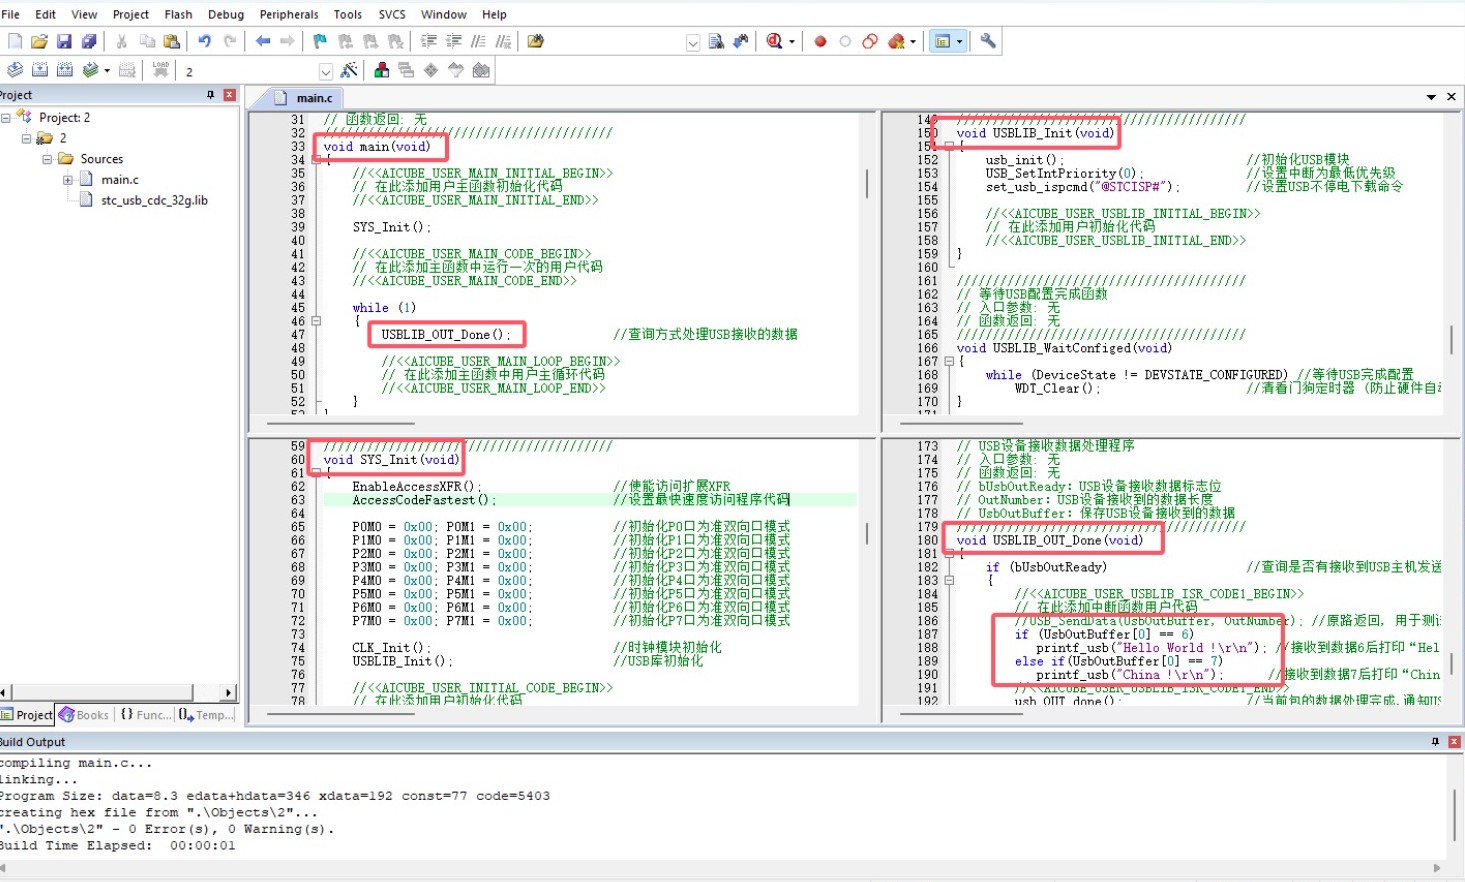1465x882 pixels.
Task: Close the Project panel with red X
Action: click(x=230, y=95)
